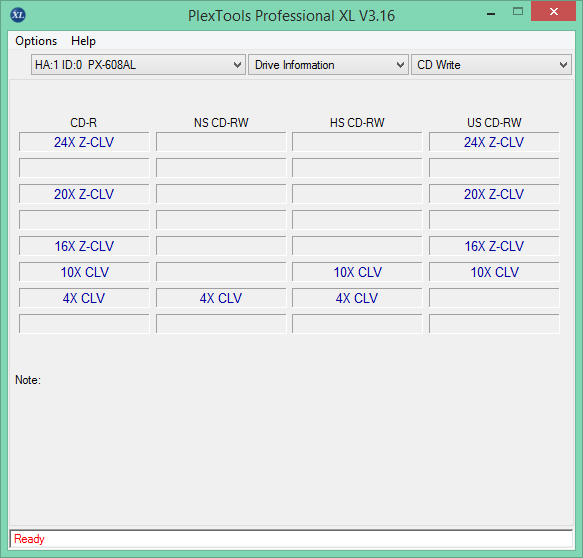Image resolution: width=583 pixels, height=558 pixels.
Task: Click the CD-R 4X CLV cell
Action: pos(84,298)
